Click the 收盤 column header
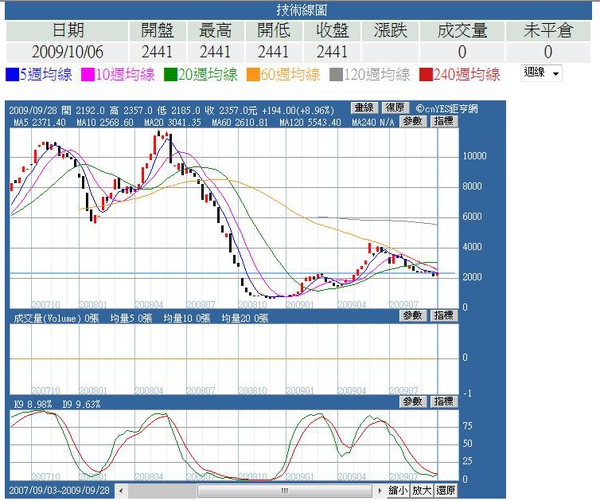 click(x=332, y=31)
